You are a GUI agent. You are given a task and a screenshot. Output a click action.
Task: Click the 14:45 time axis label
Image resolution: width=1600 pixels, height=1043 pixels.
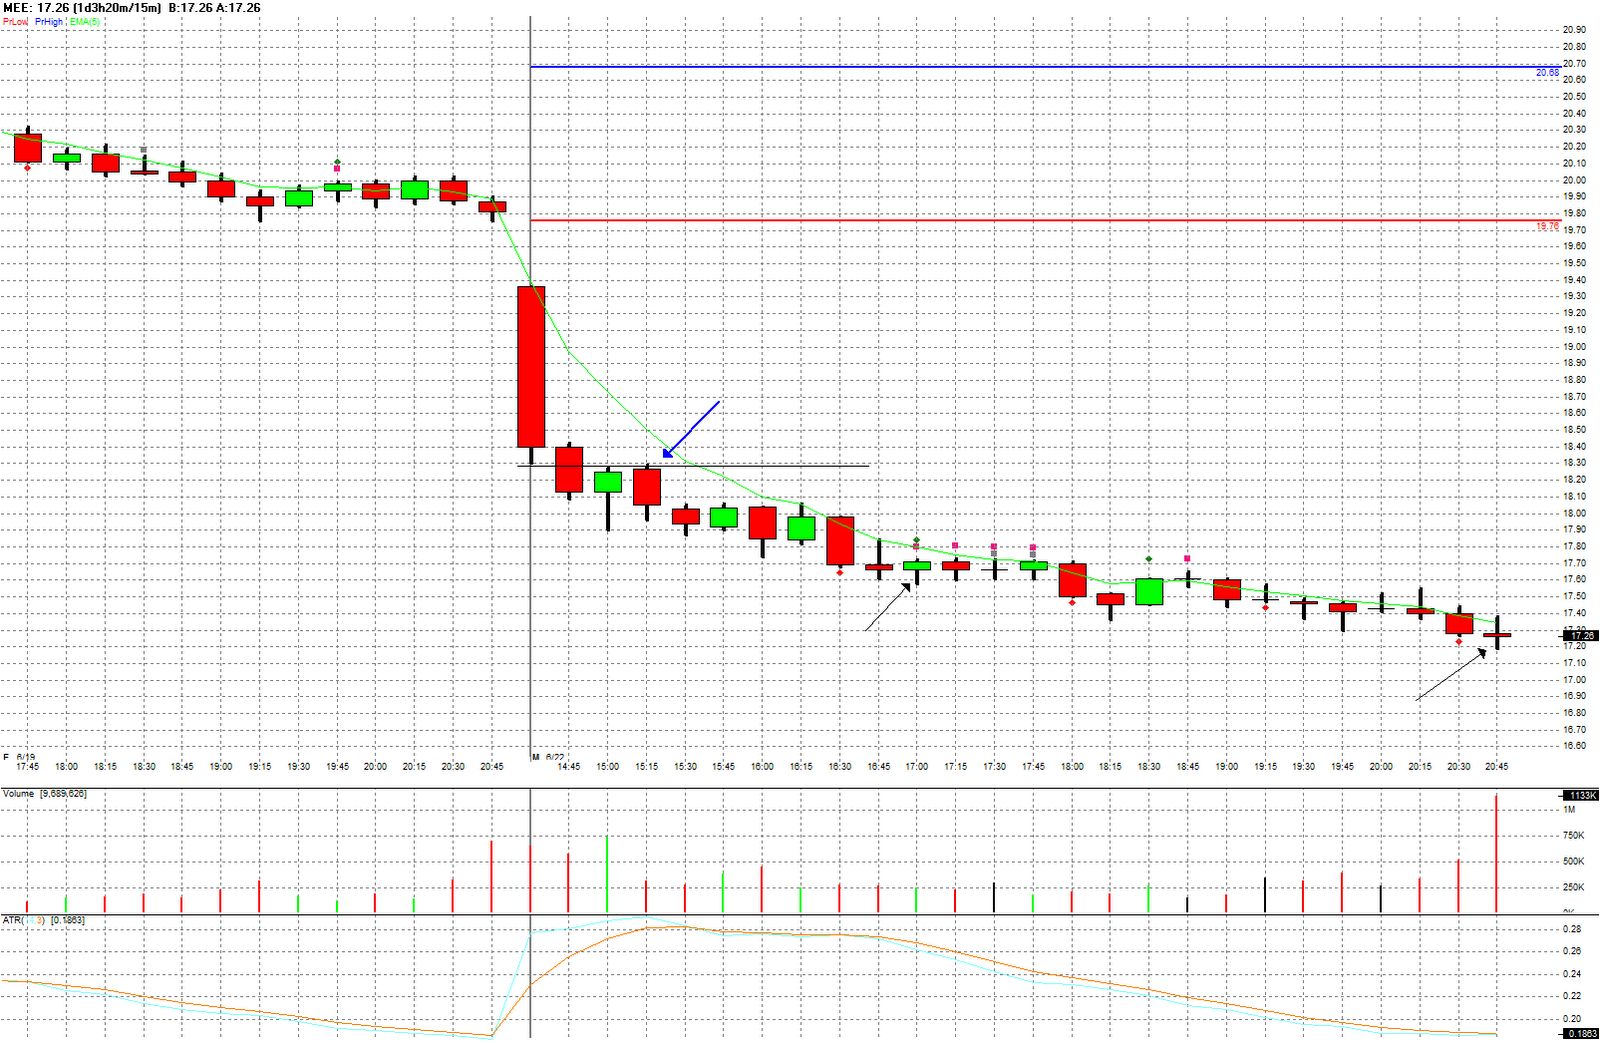[569, 767]
